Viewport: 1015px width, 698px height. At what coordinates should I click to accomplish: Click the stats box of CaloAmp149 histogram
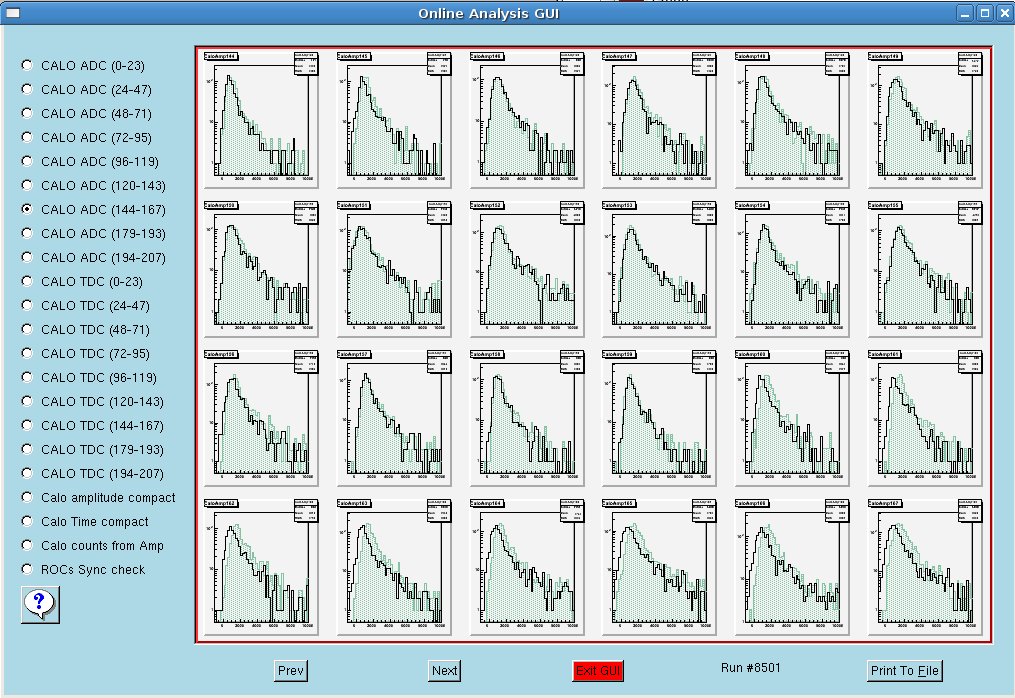click(x=970, y=63)
